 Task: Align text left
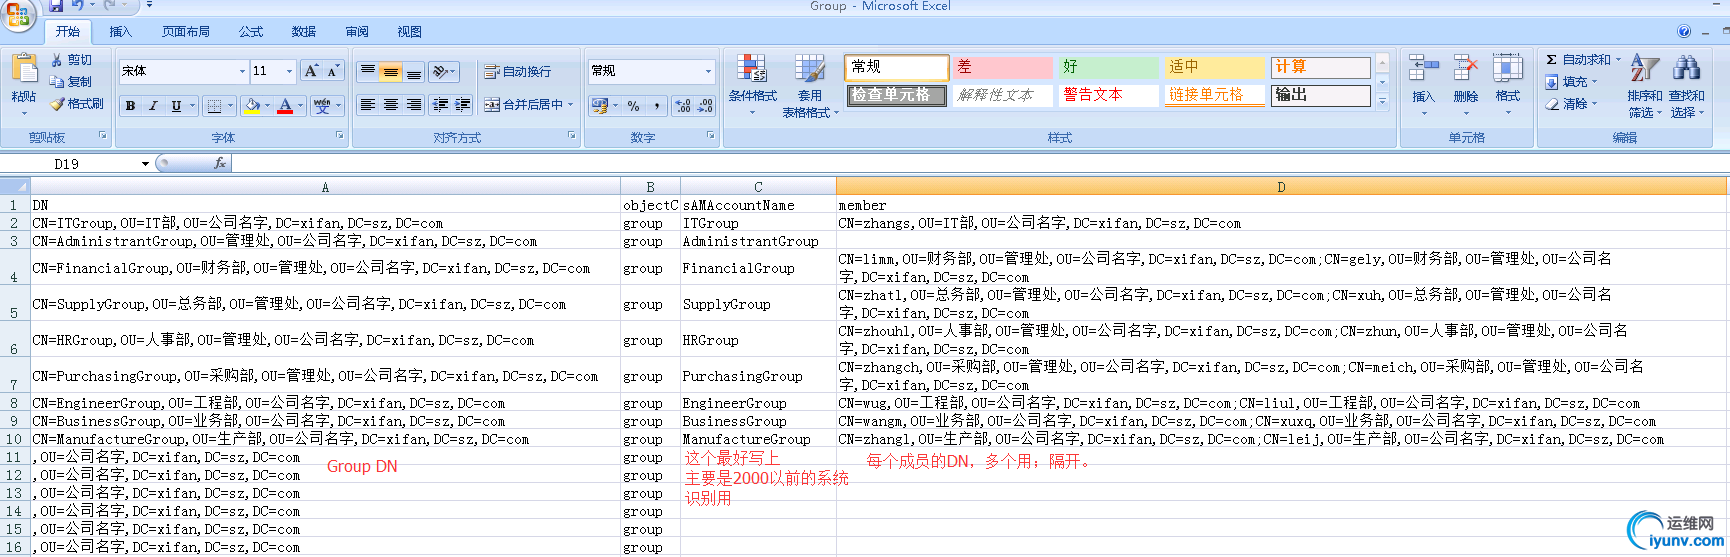click(368, 105)
